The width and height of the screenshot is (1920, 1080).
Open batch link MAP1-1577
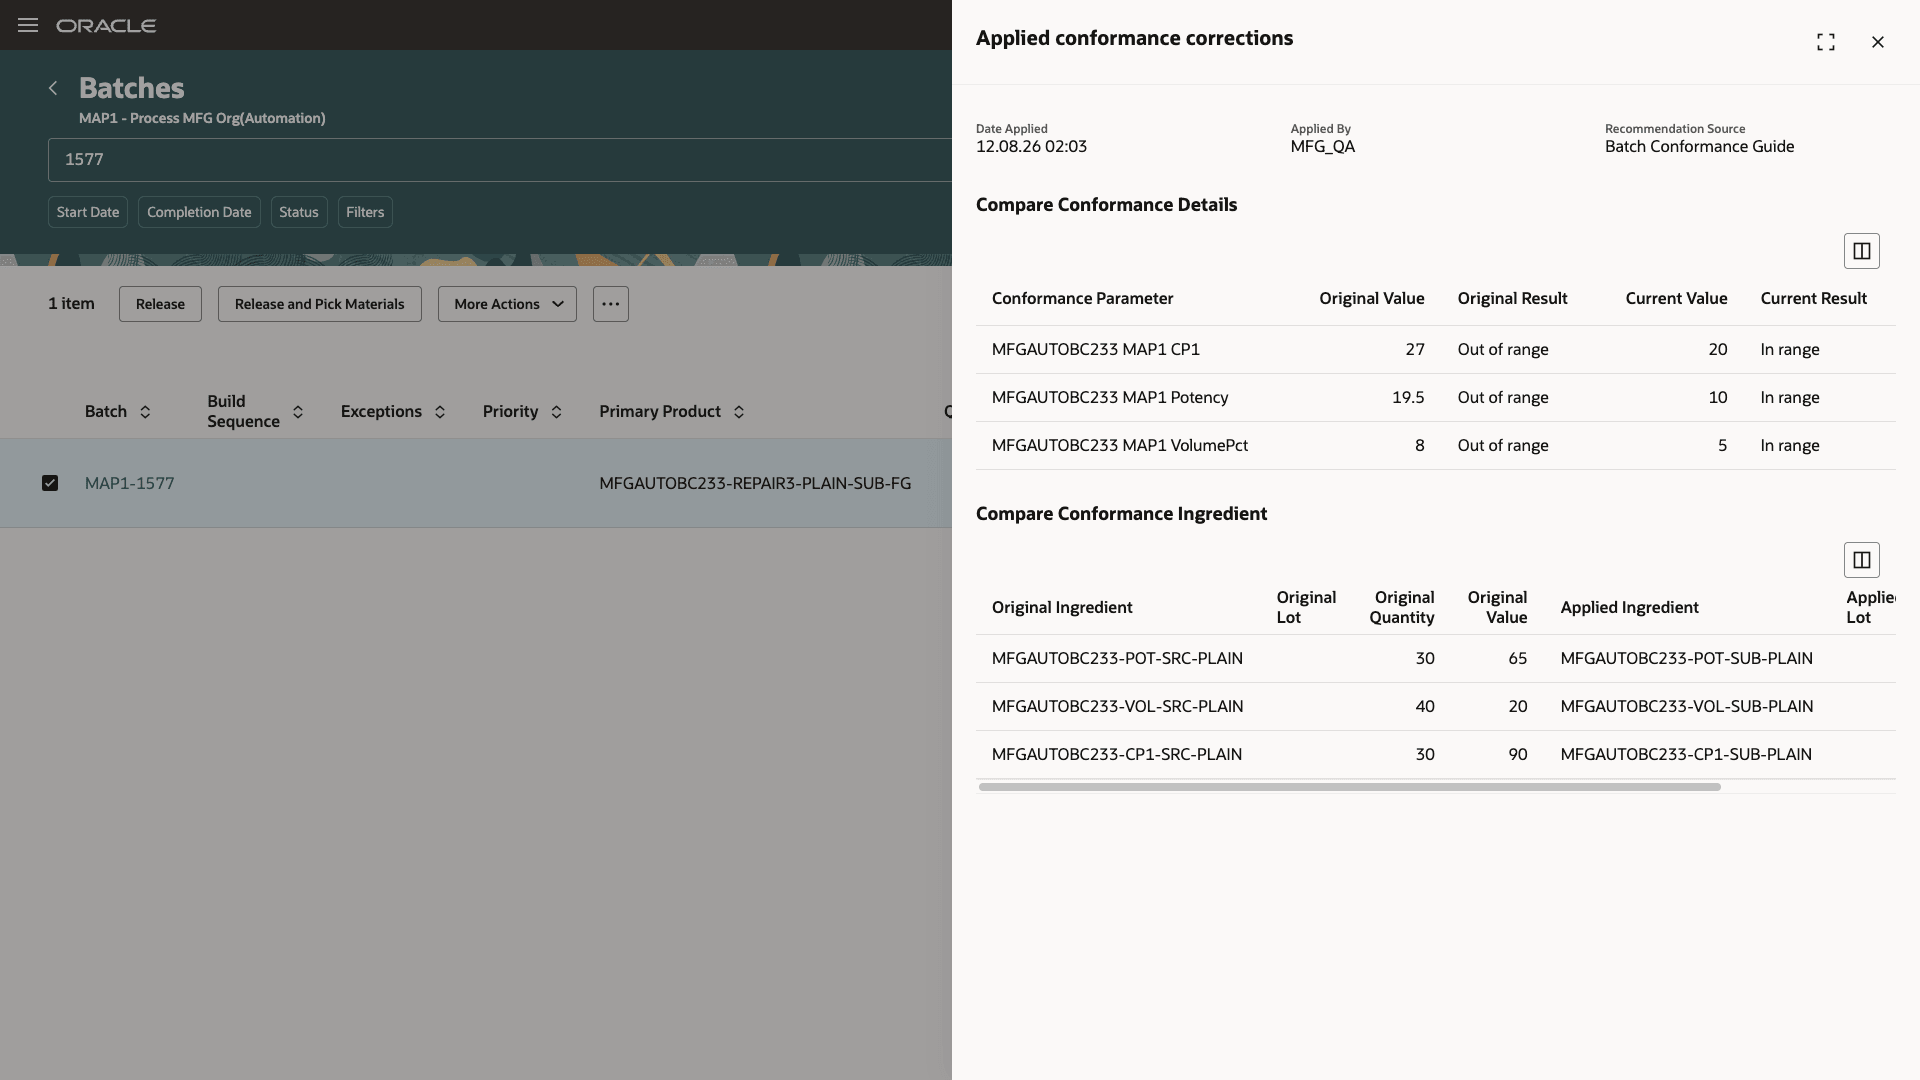[x=130, y=483]
